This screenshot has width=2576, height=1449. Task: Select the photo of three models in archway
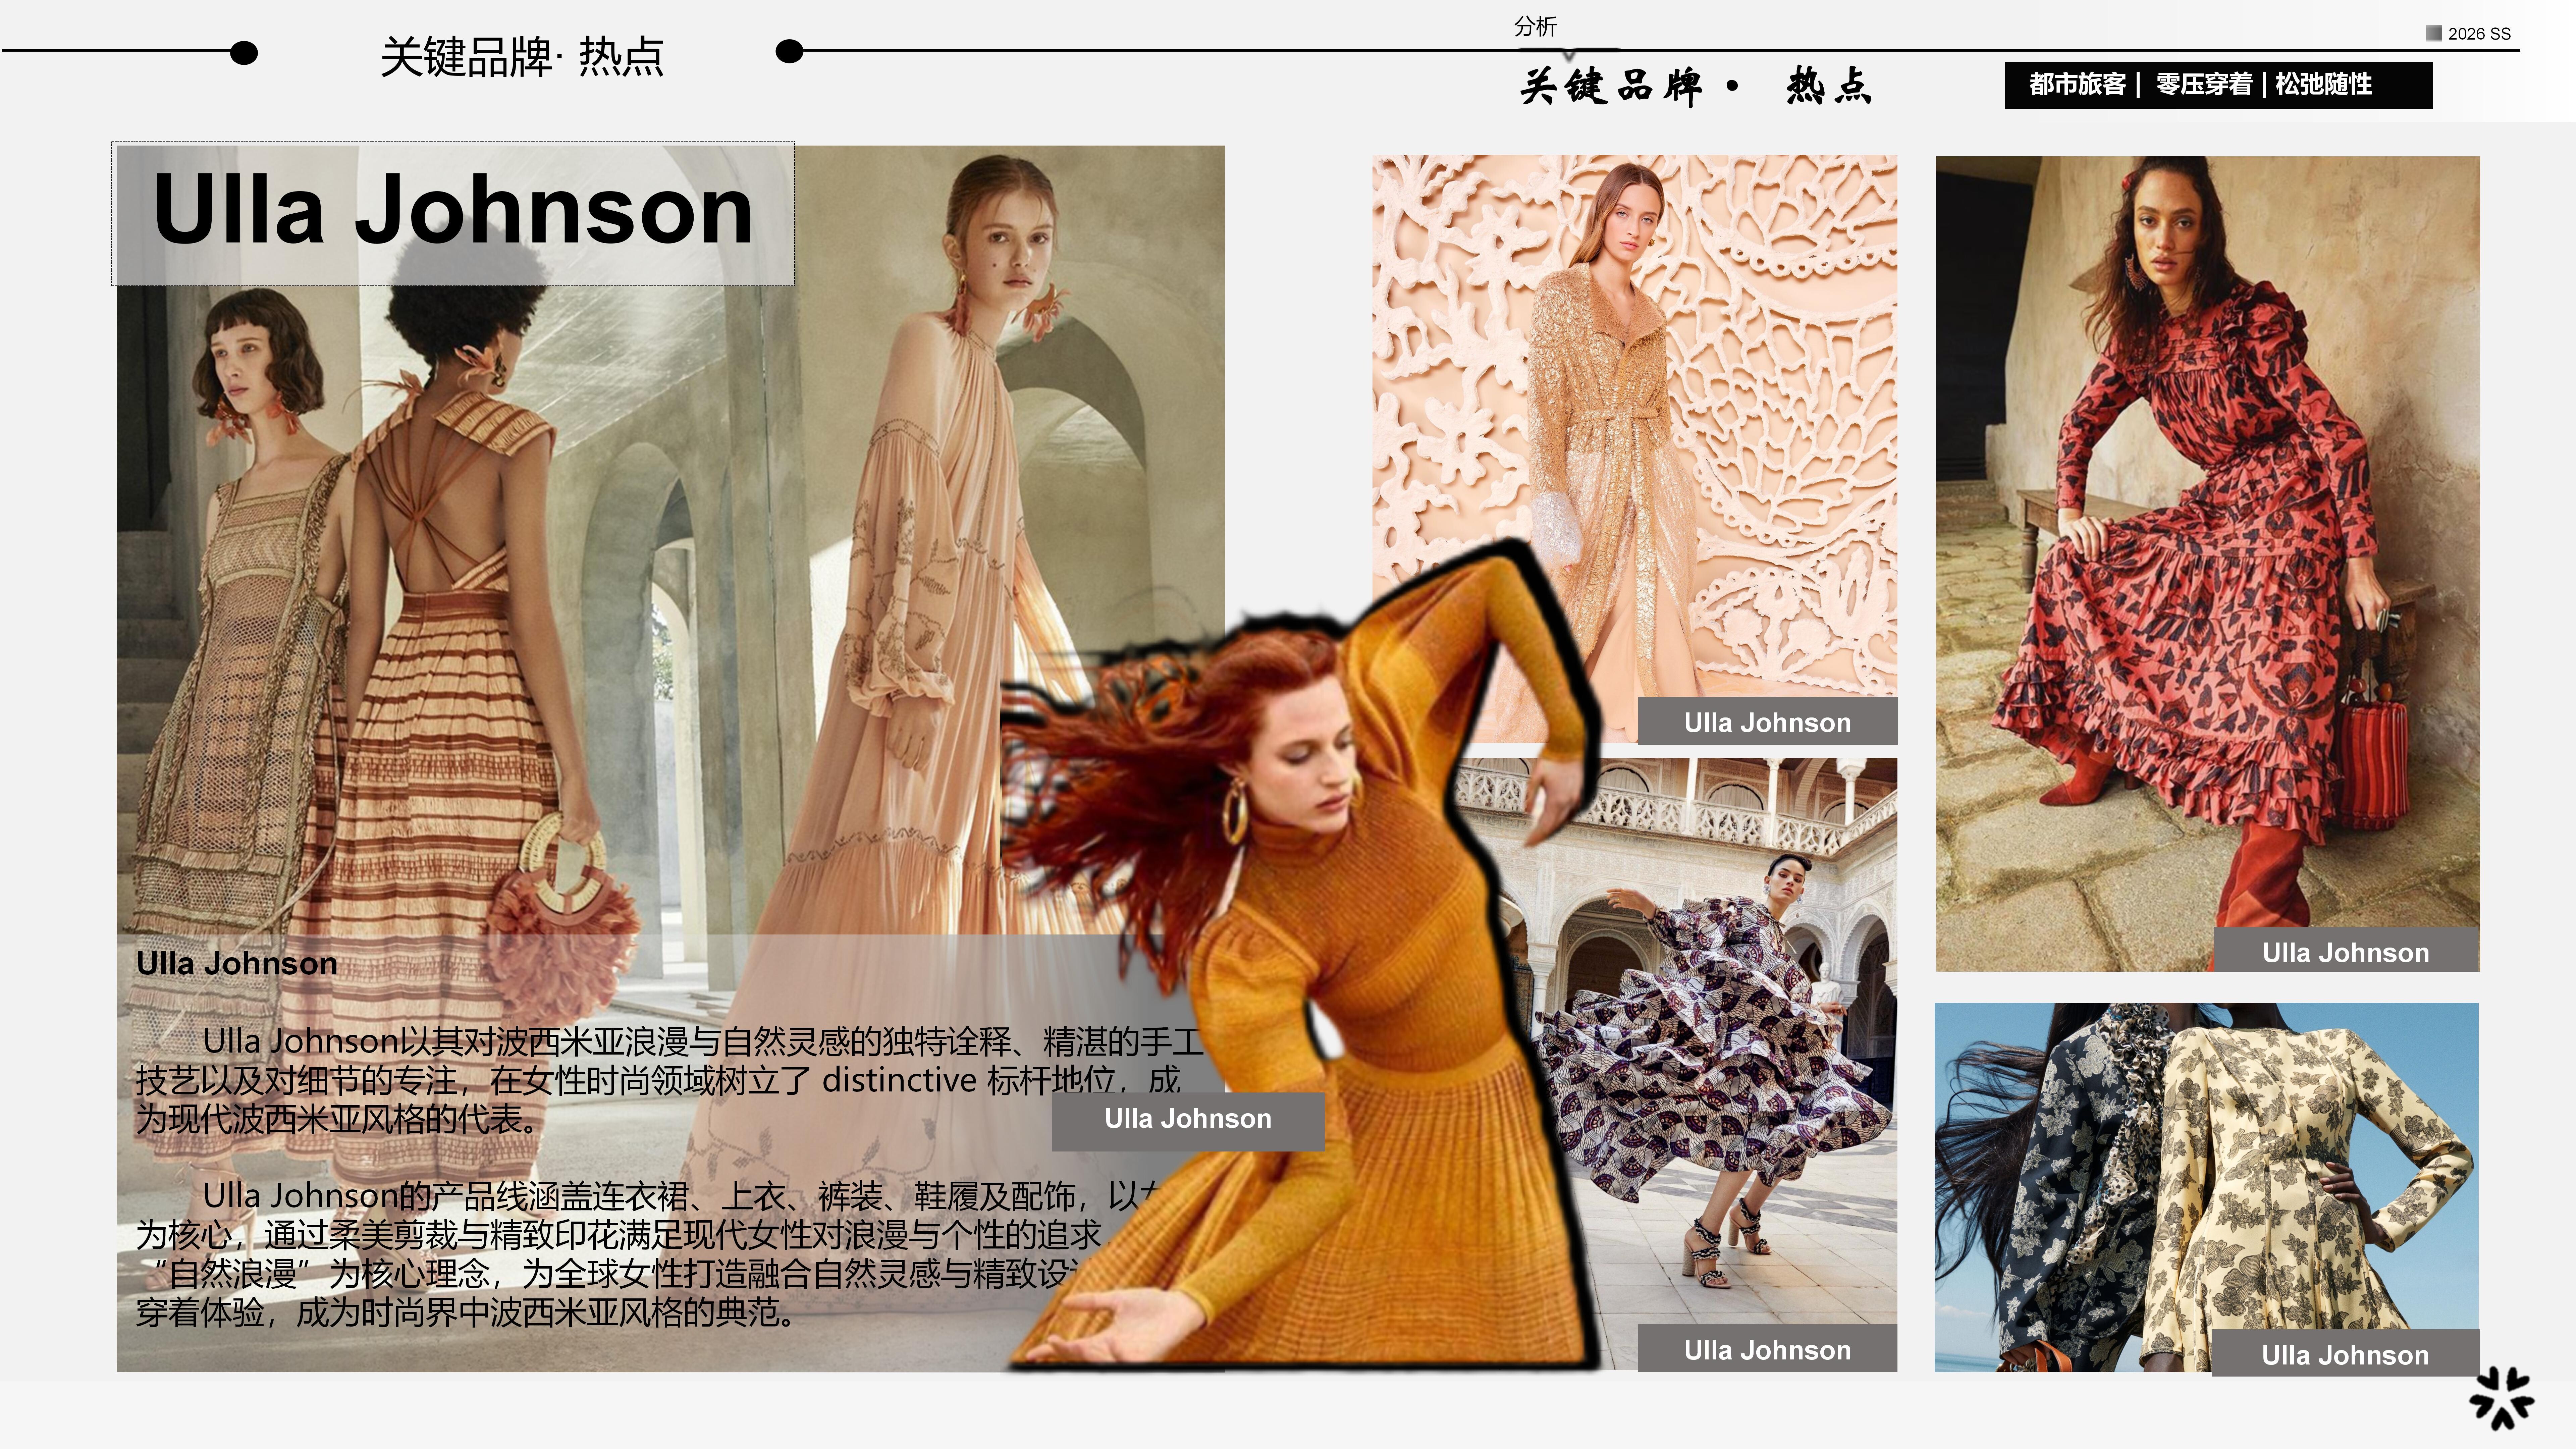(670, 758)
